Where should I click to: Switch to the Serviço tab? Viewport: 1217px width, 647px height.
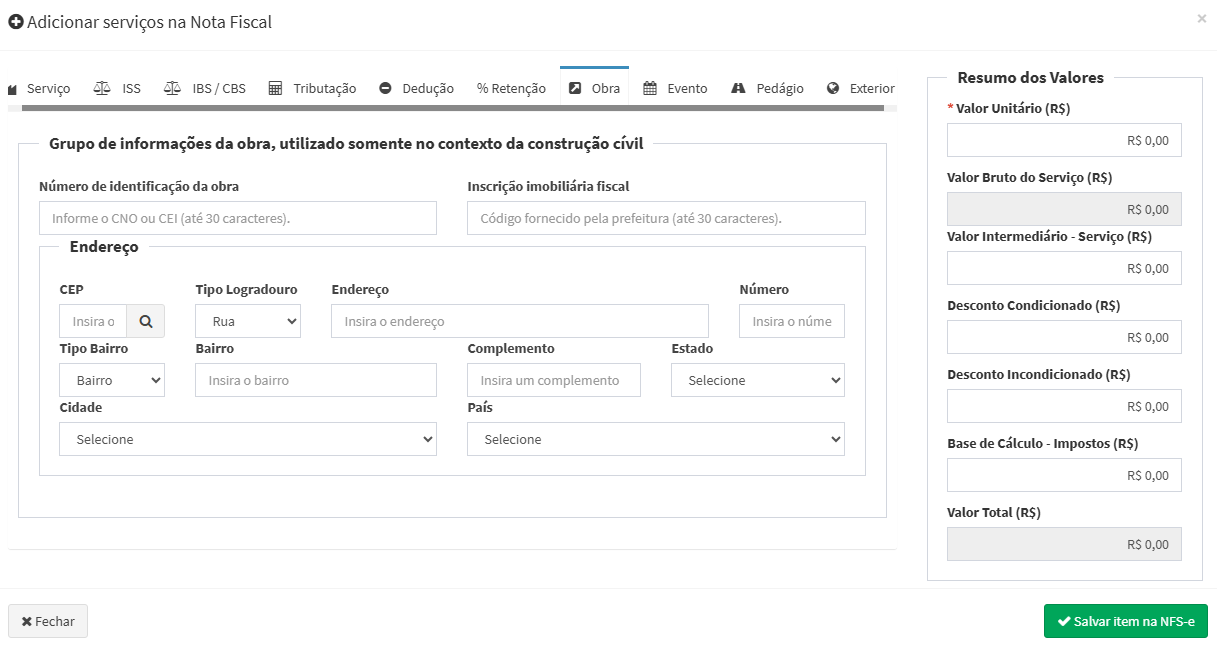[x=40, y=88]
